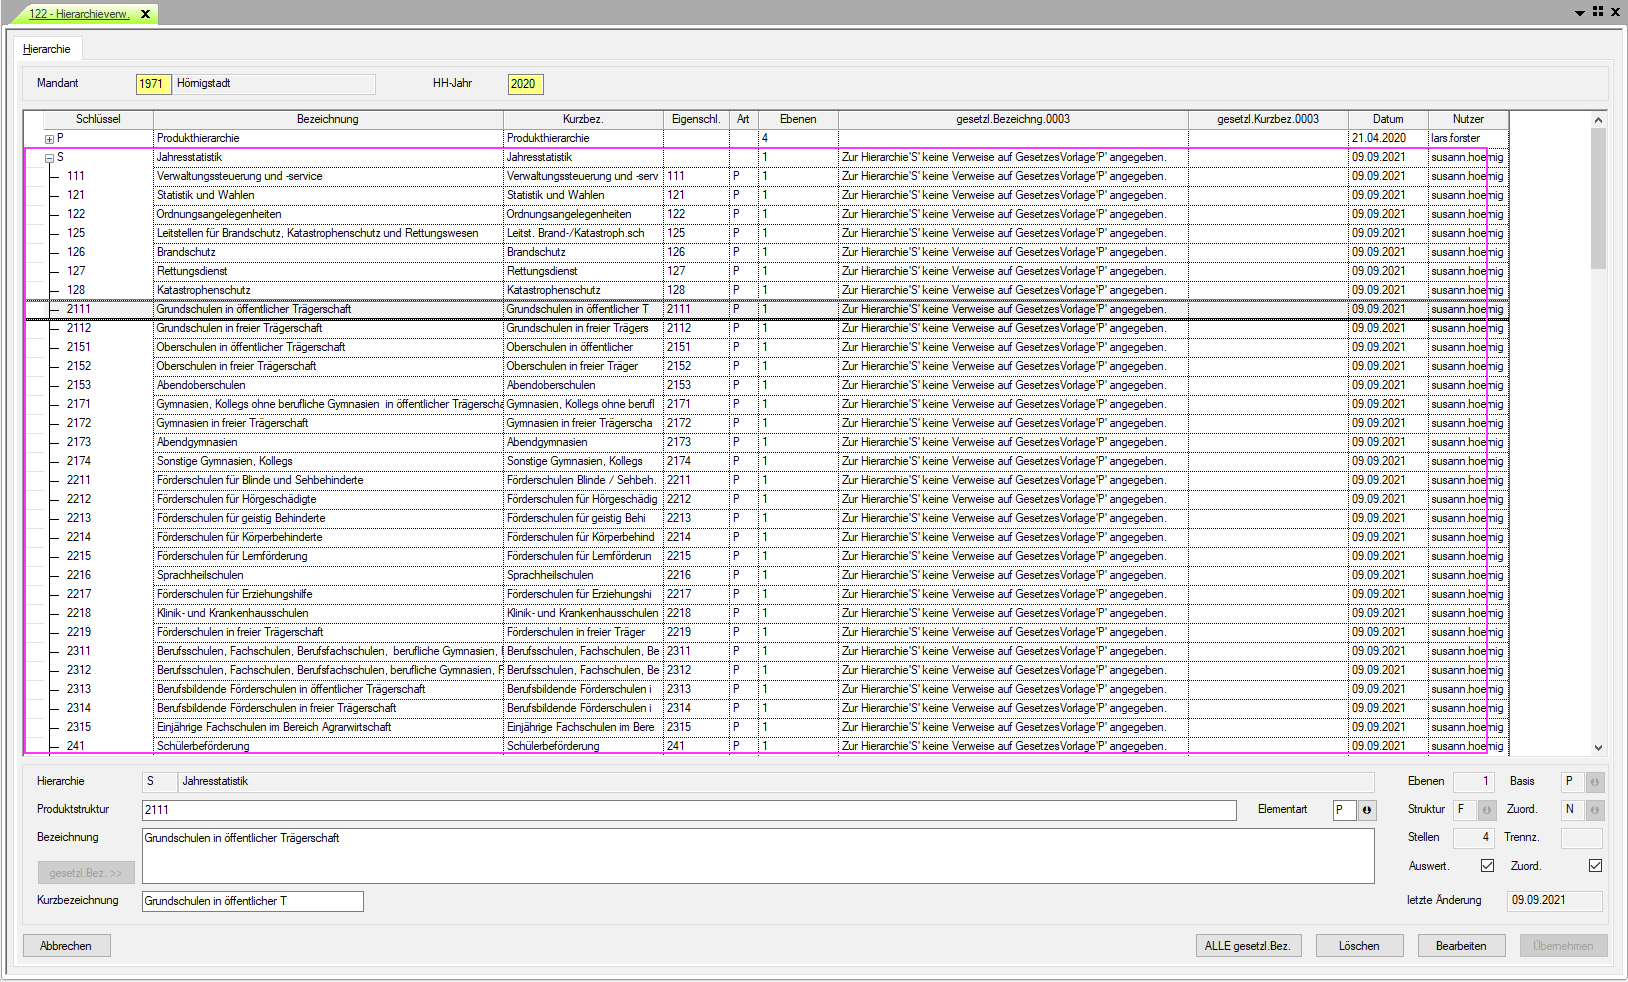The height and width of the screenshot is (982, 1628).
Task: Click the lookup icon beside Basis field
Action: click(x=1595, y=782)
